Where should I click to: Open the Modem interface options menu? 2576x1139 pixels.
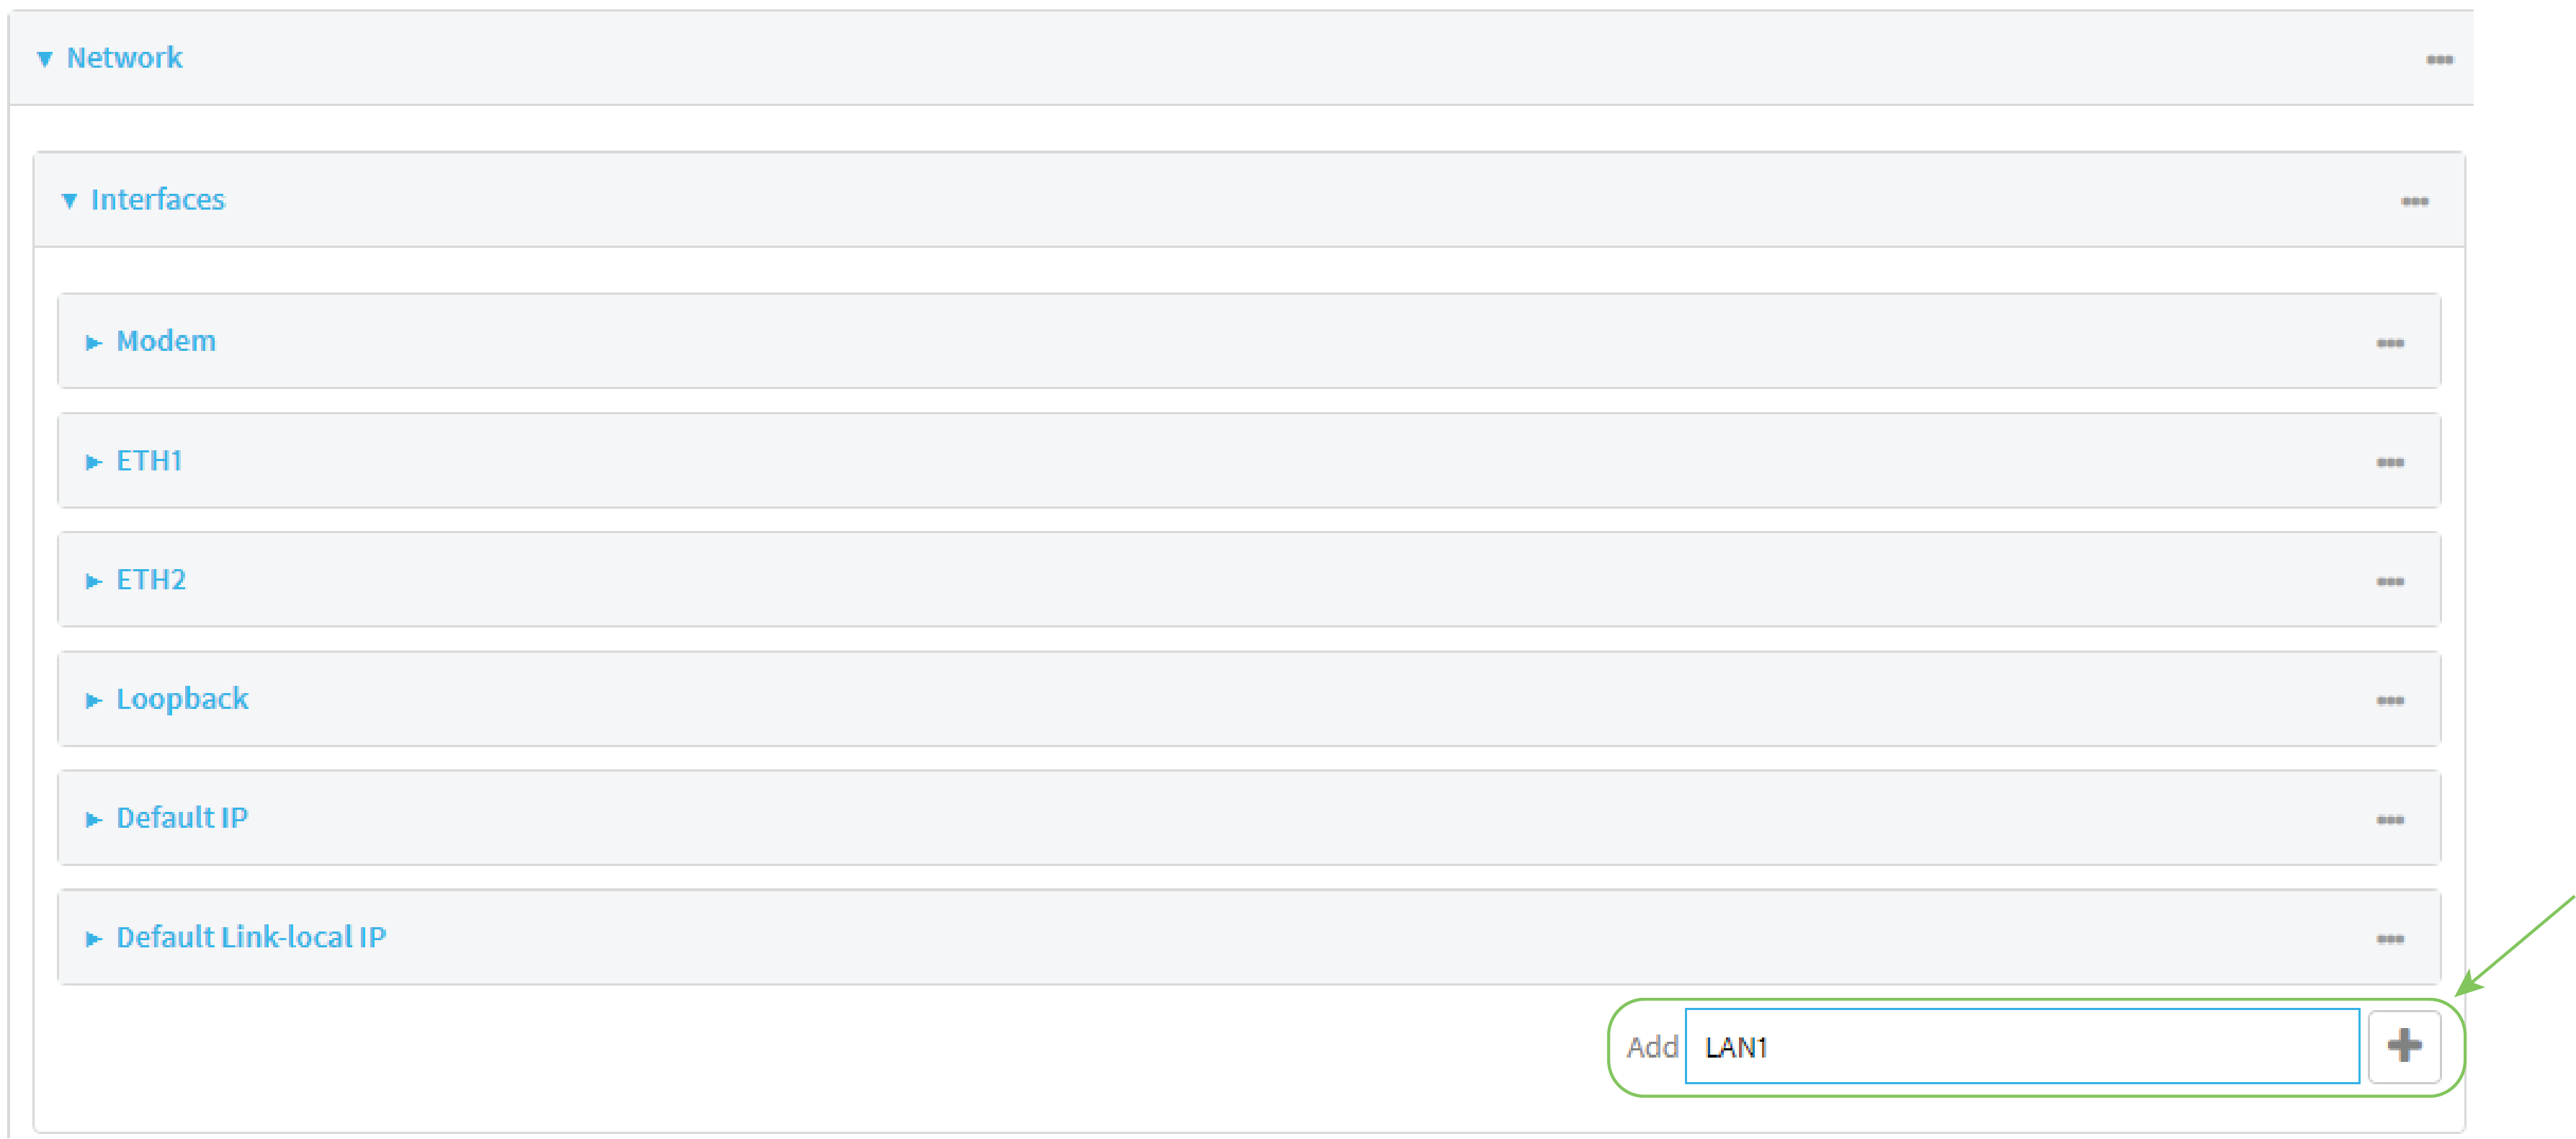2391,342
